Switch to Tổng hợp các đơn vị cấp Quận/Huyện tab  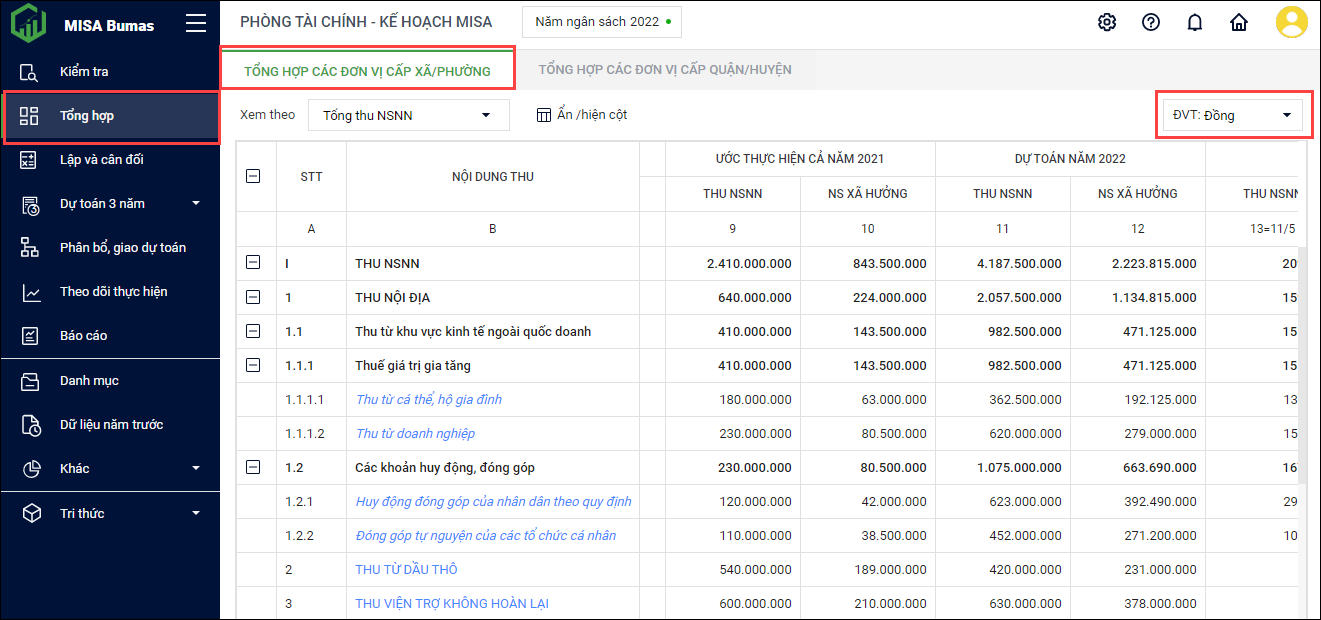665,70
